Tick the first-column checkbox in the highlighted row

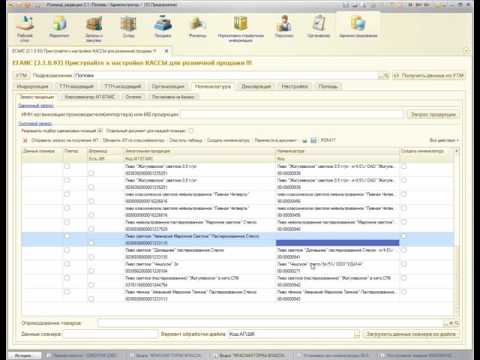pos(67,236)
